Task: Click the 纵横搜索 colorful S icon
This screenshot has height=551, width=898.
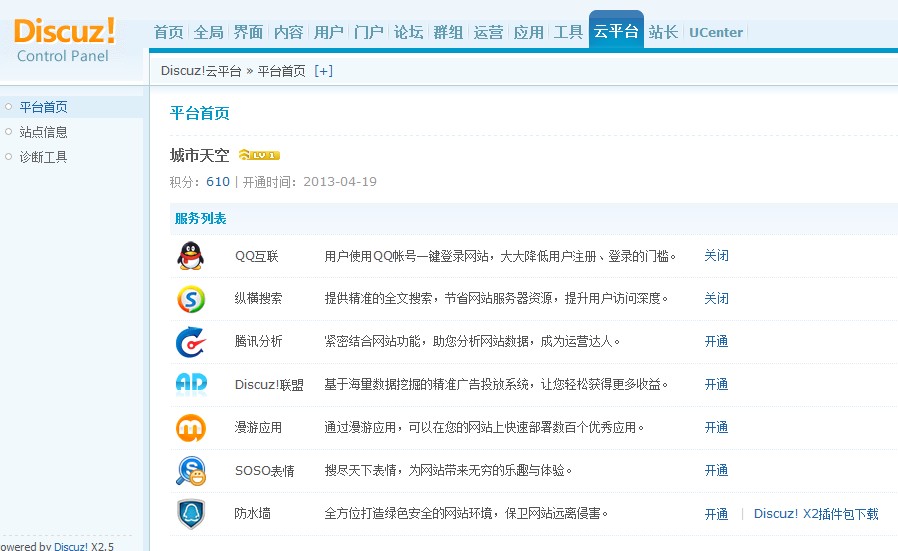Action: point(191,298)
